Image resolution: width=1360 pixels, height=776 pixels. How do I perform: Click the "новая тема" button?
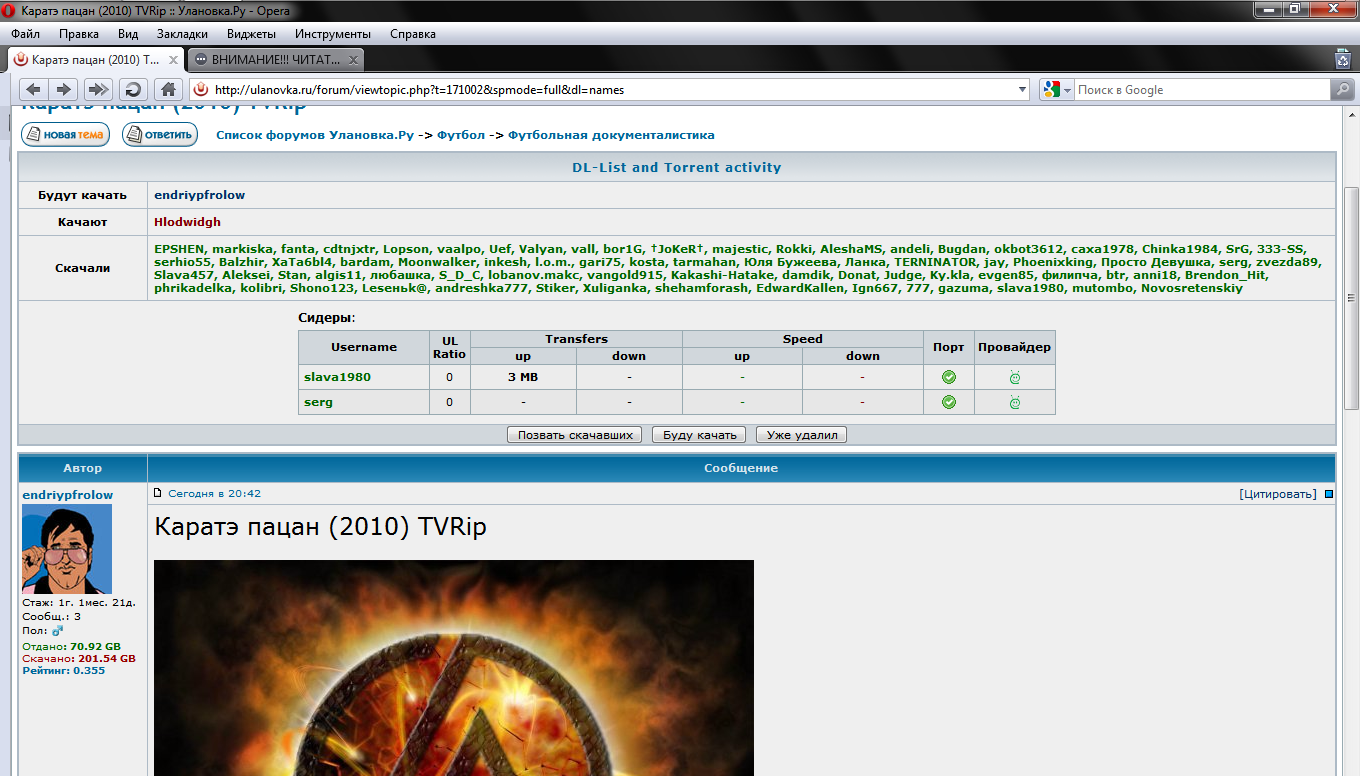(65, 134)
